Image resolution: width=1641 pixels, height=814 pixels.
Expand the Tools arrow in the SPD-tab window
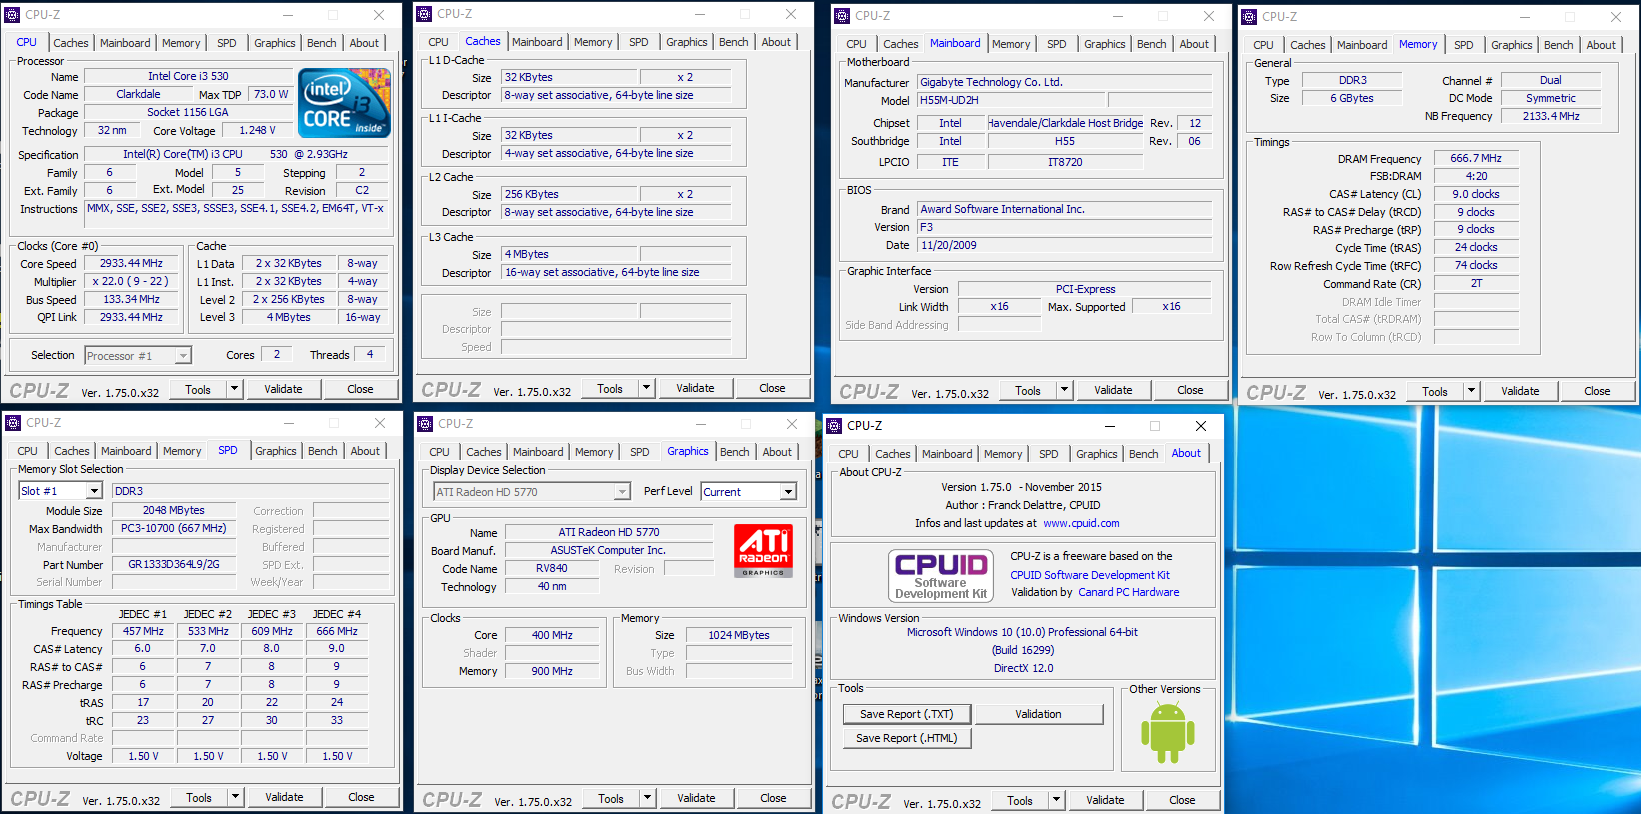point(236,797)
